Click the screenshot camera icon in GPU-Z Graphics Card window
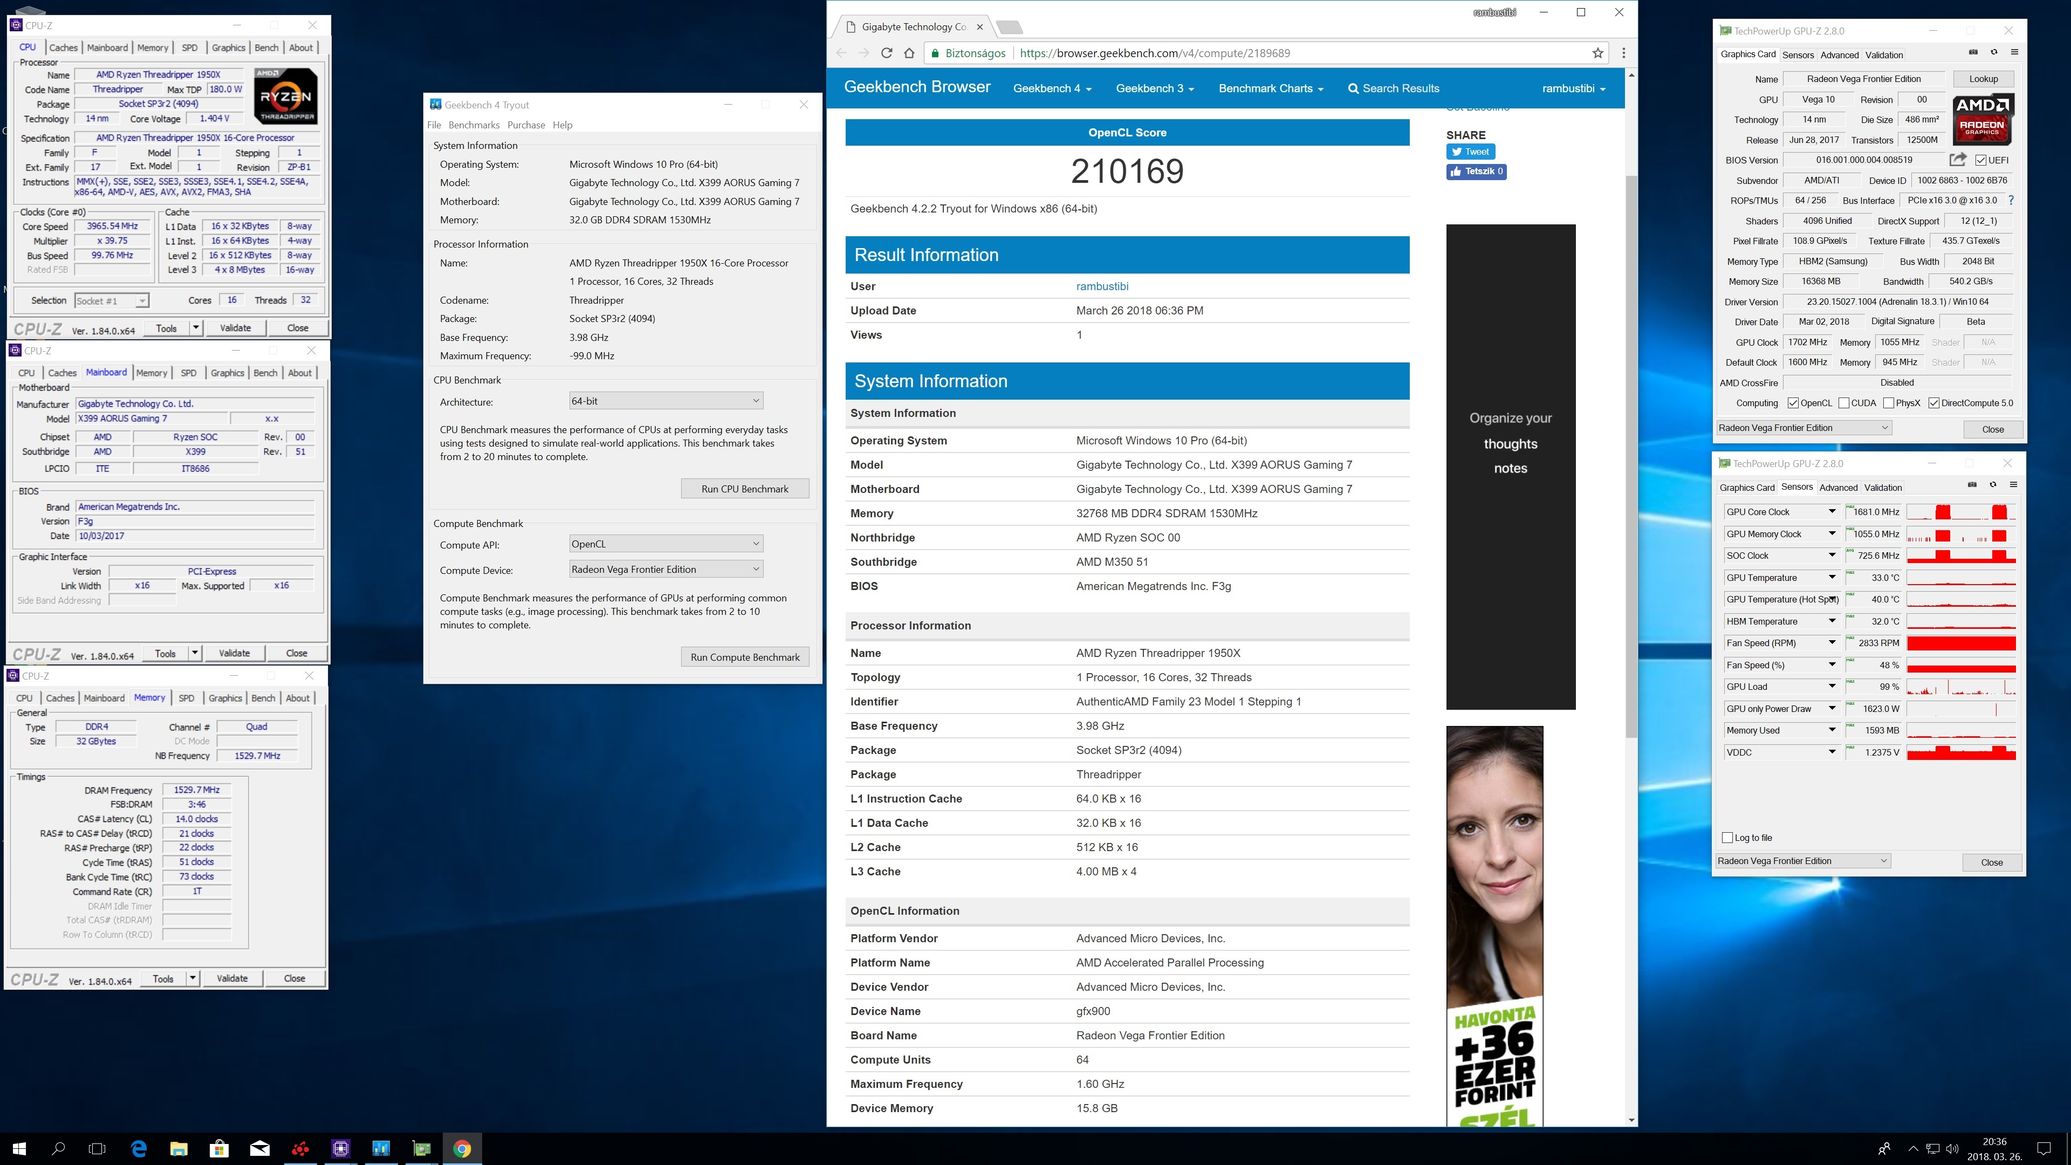 tap(1973, 52)
